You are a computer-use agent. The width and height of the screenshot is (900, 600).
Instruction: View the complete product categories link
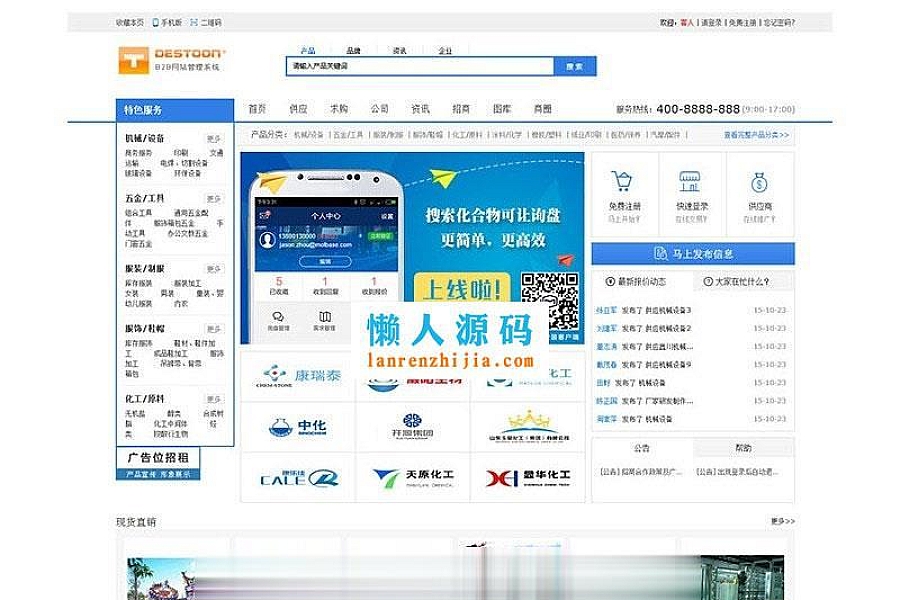point(756,135)
